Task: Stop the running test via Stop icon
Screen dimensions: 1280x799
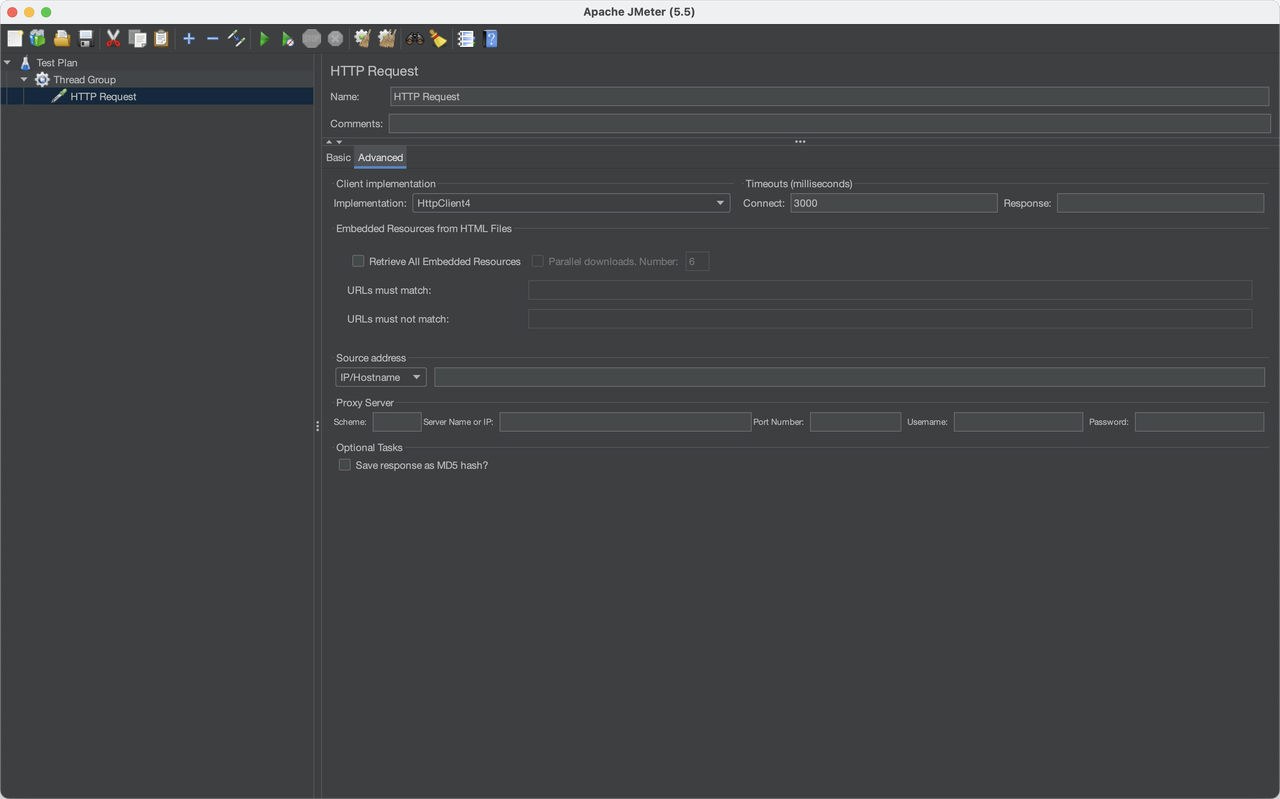Action: (x=311, y=38)
